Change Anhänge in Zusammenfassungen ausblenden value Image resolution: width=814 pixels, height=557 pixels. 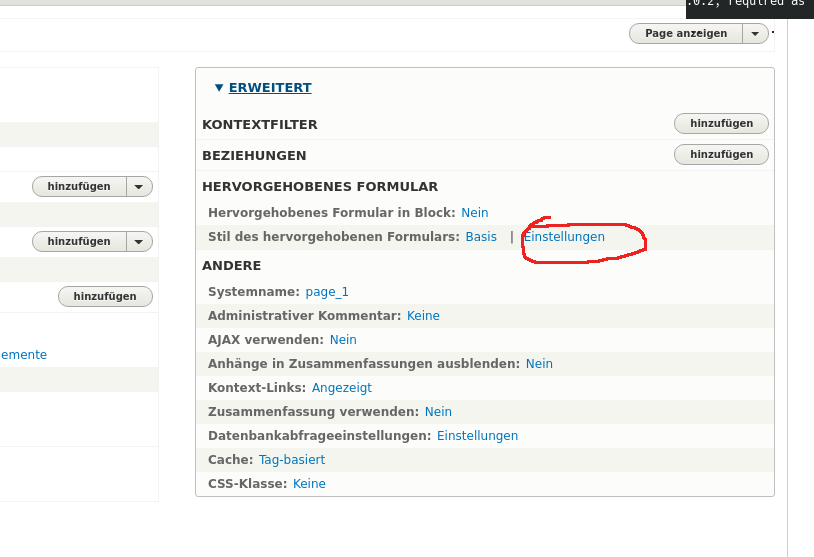(539, 364)
